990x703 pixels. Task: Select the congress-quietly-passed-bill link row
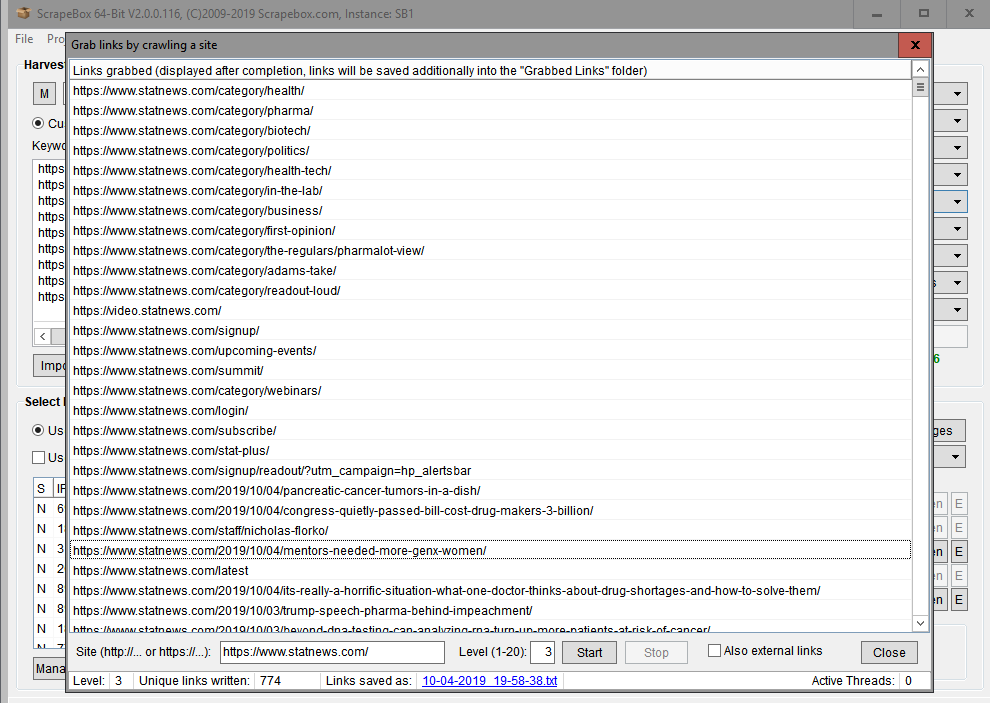491,510
